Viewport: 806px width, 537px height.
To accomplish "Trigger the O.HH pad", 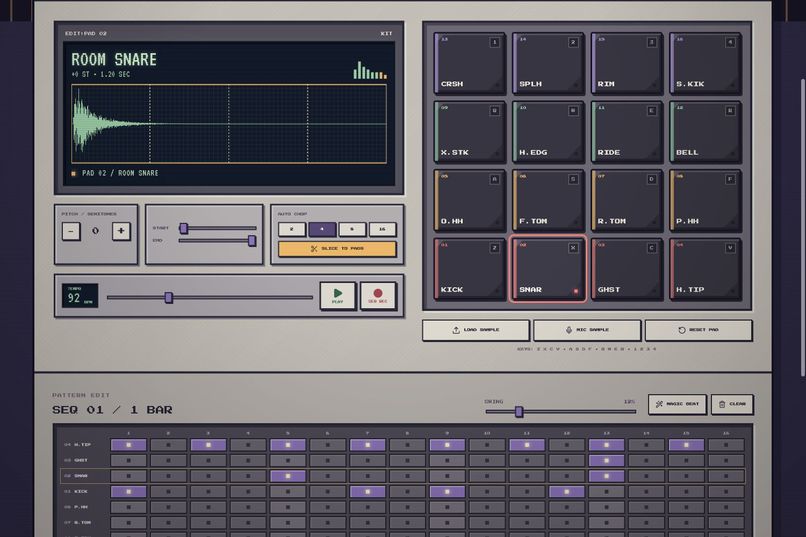I will (469, 201).
